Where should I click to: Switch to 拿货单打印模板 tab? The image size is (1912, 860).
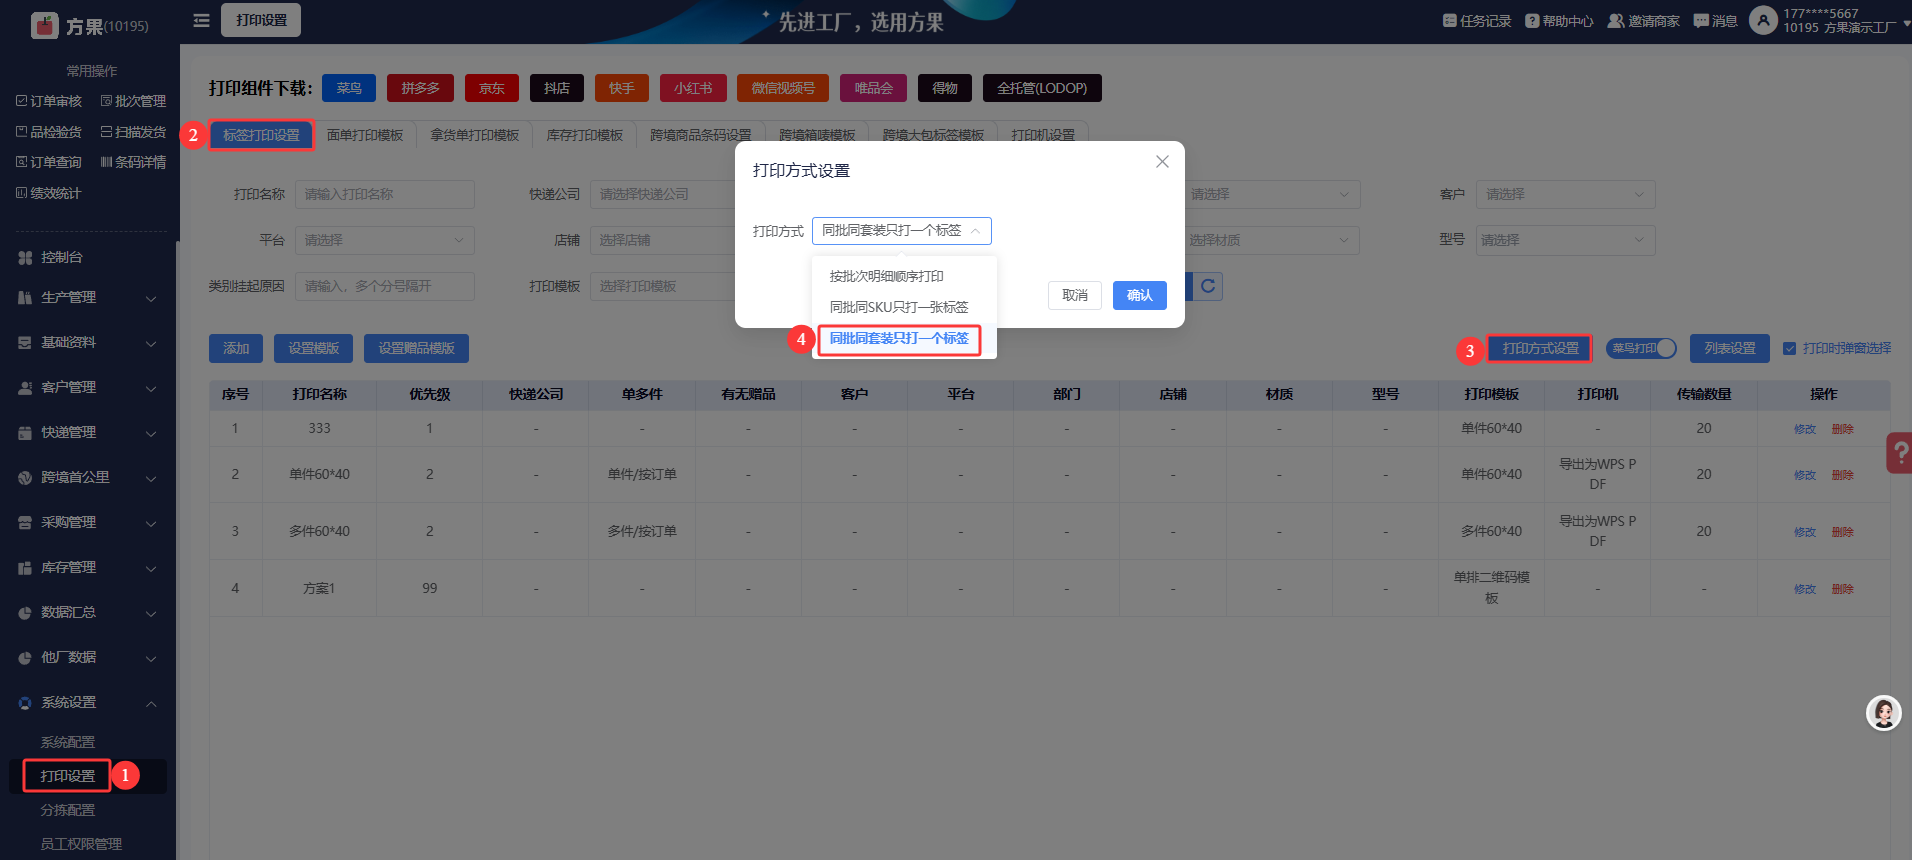click(475, 135)
